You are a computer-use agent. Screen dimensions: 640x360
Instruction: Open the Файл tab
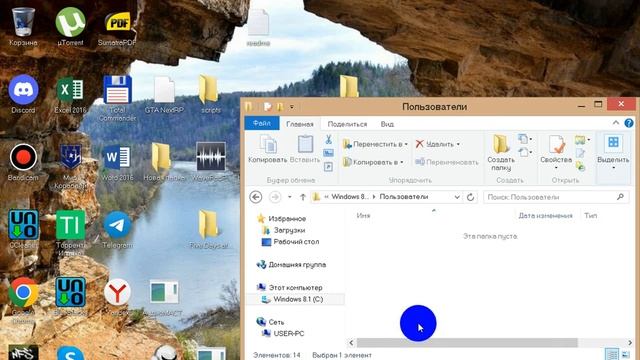262,123
